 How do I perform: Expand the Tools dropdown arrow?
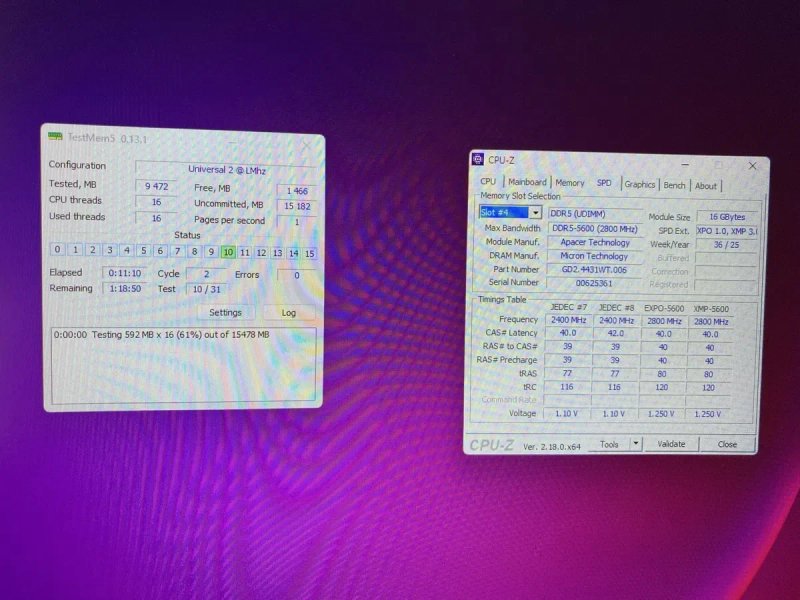click(x=636, y=444)
